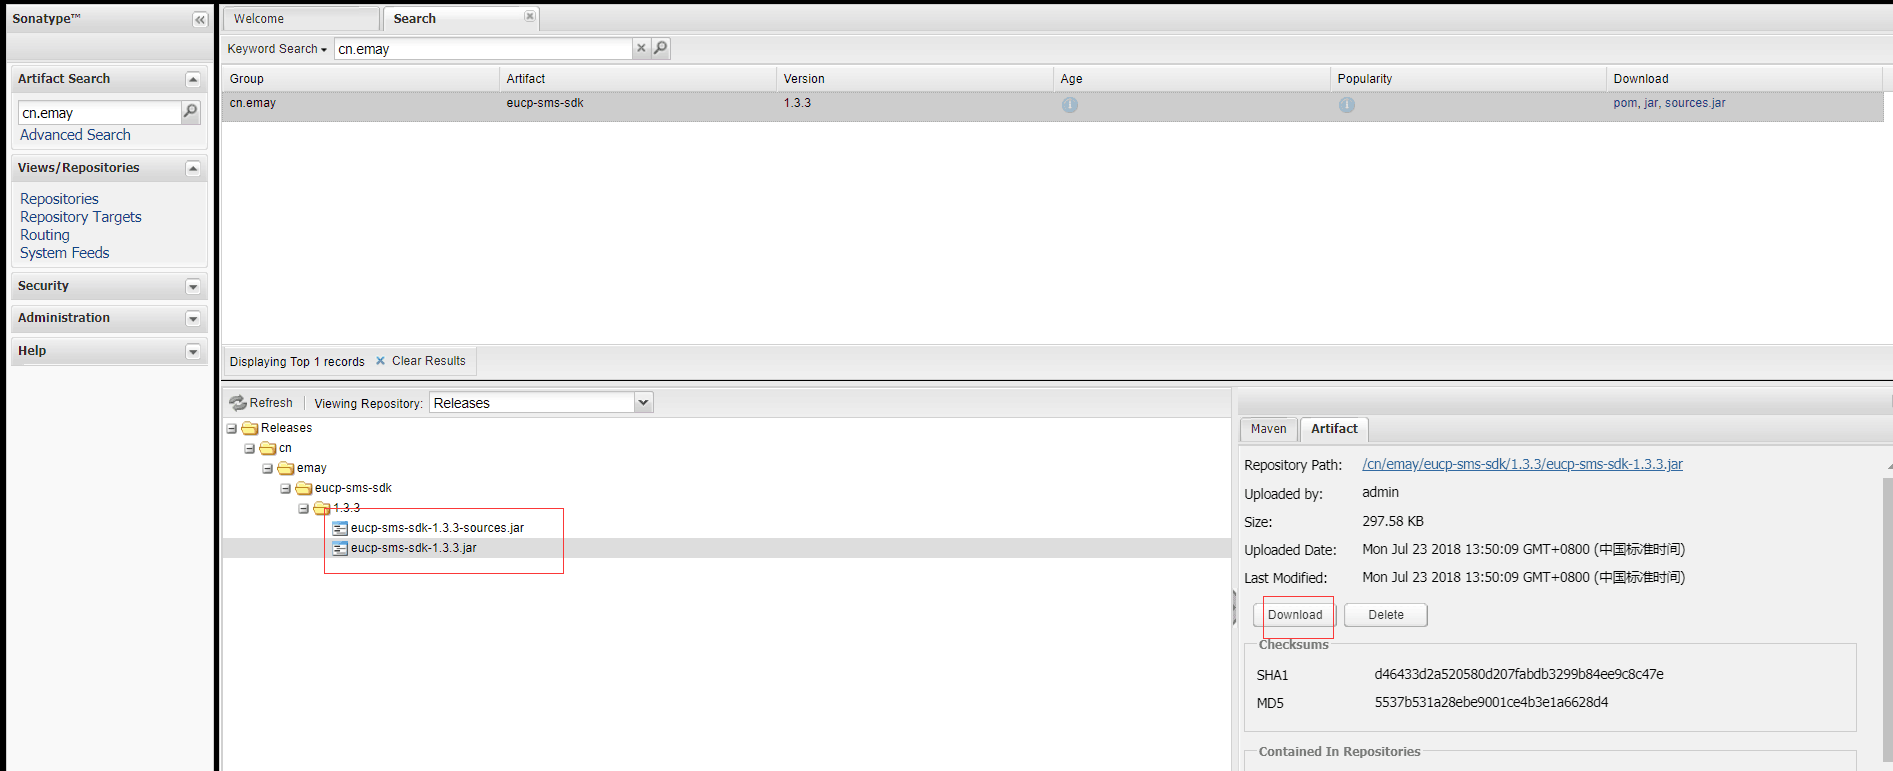Click the Download button
The height and width of the screenshot is (771, 1893).
(1294, 615)
